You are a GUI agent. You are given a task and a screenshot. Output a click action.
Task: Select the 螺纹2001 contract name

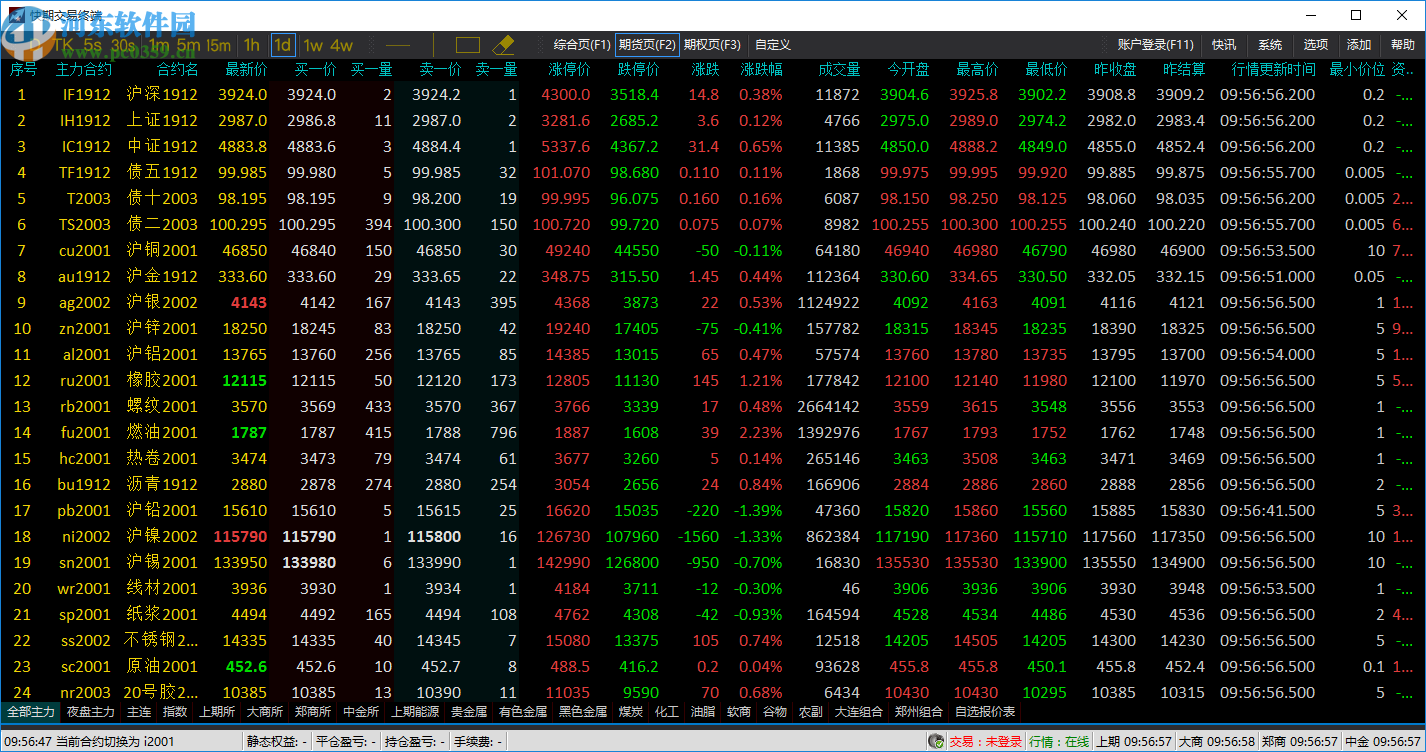point(162,407)
